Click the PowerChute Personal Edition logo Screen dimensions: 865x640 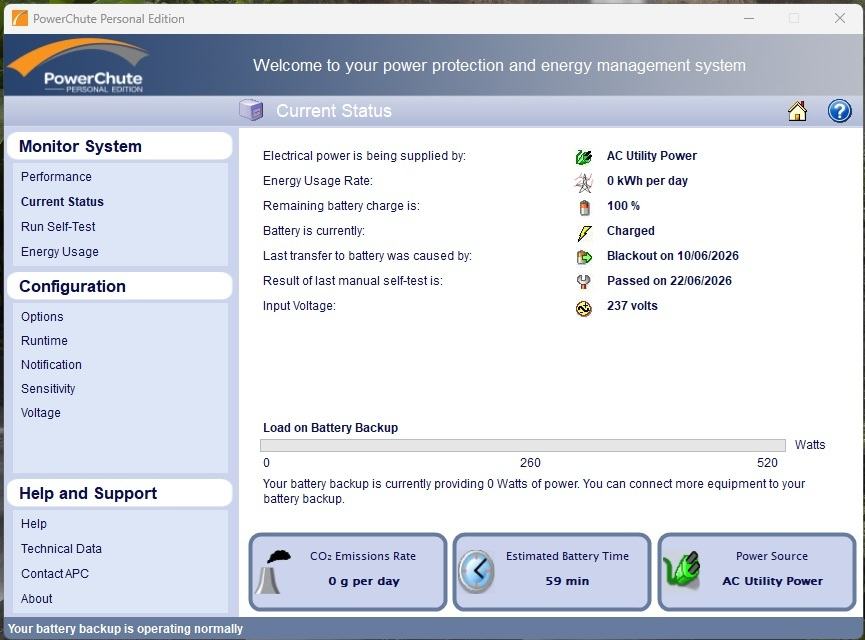tap(80, 65)
